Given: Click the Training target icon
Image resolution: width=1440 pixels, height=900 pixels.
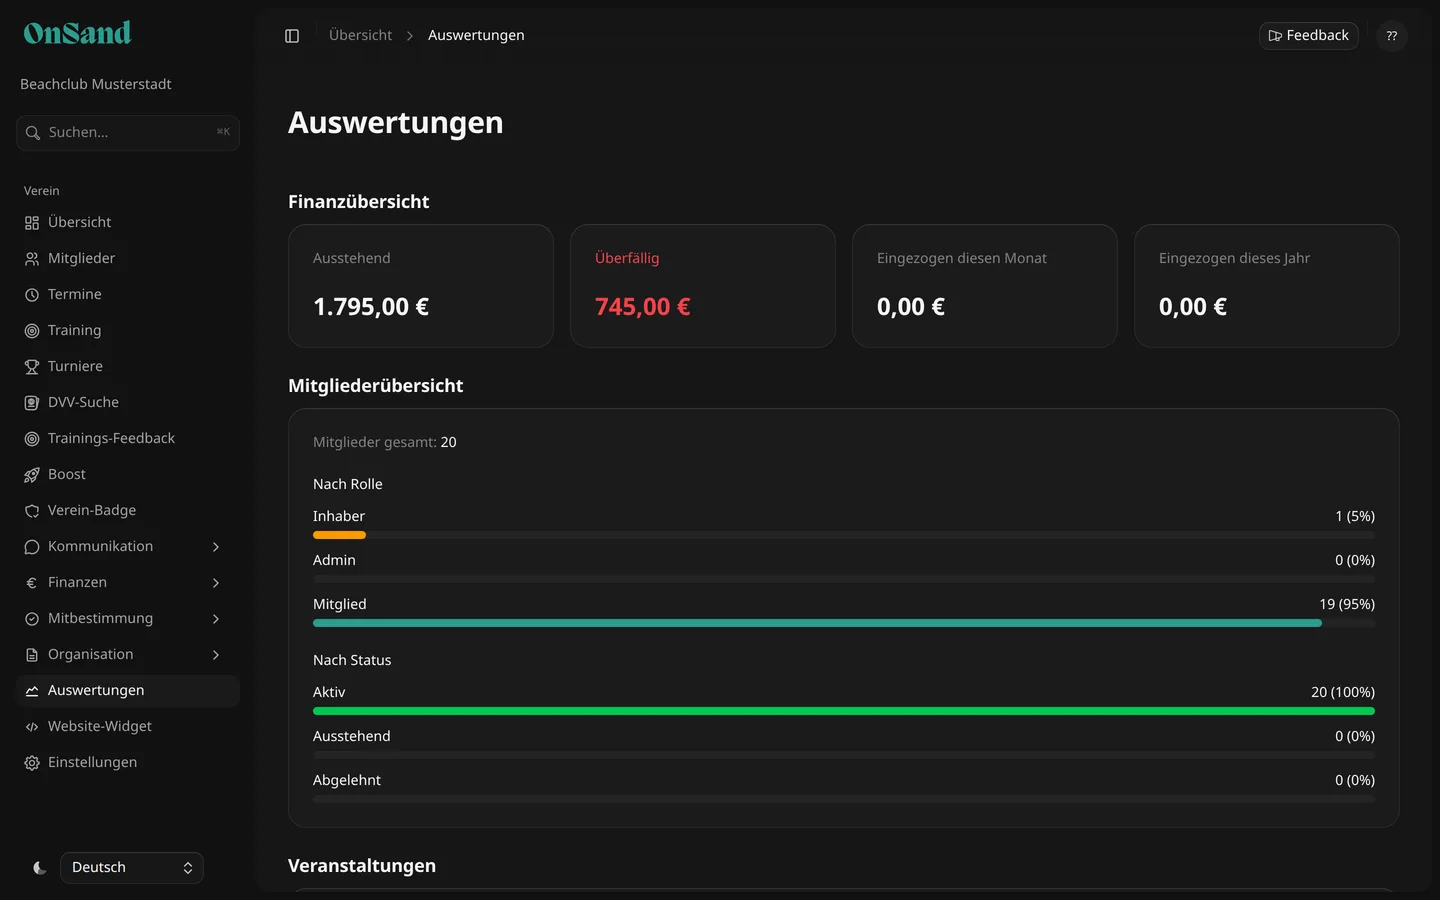Looking at the screenshot, I should [x=32, y=331].
